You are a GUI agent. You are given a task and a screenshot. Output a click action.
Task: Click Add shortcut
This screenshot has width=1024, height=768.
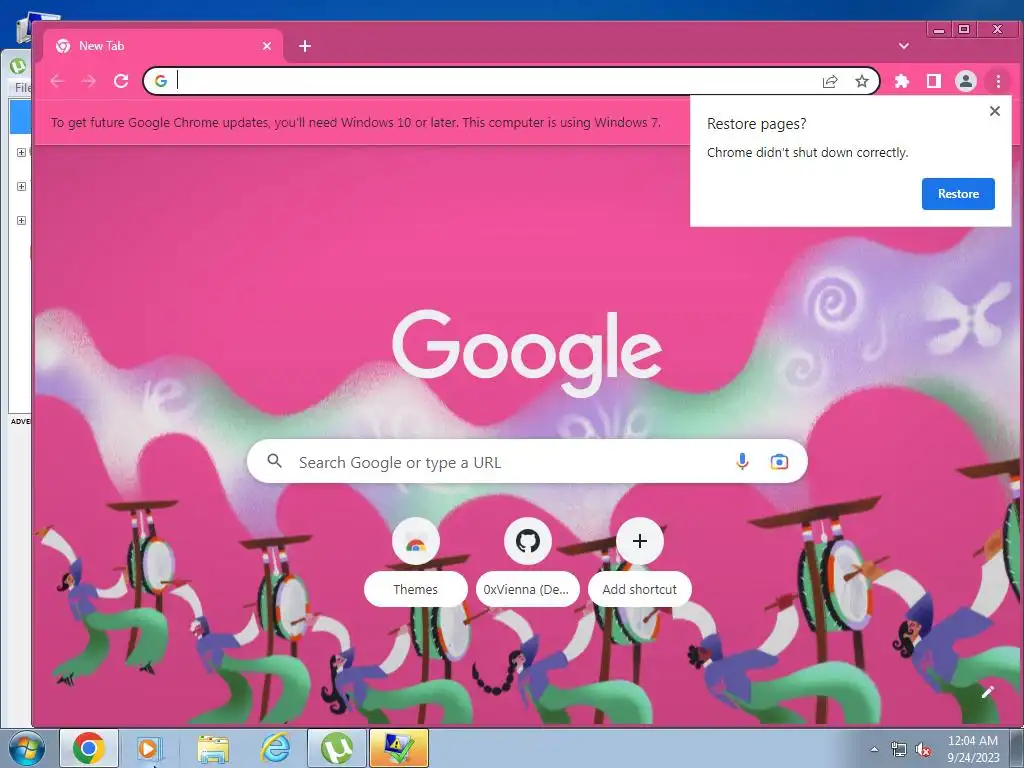click(x=639, y=562)
